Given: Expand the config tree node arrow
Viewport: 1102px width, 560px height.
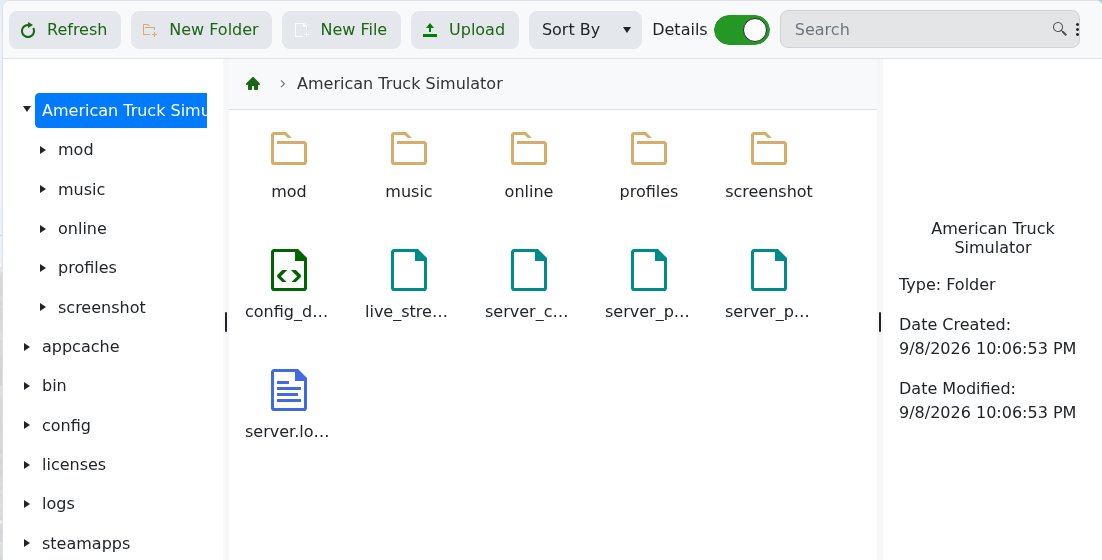Looking at the screenshot, I should click(x=27, y=425).
